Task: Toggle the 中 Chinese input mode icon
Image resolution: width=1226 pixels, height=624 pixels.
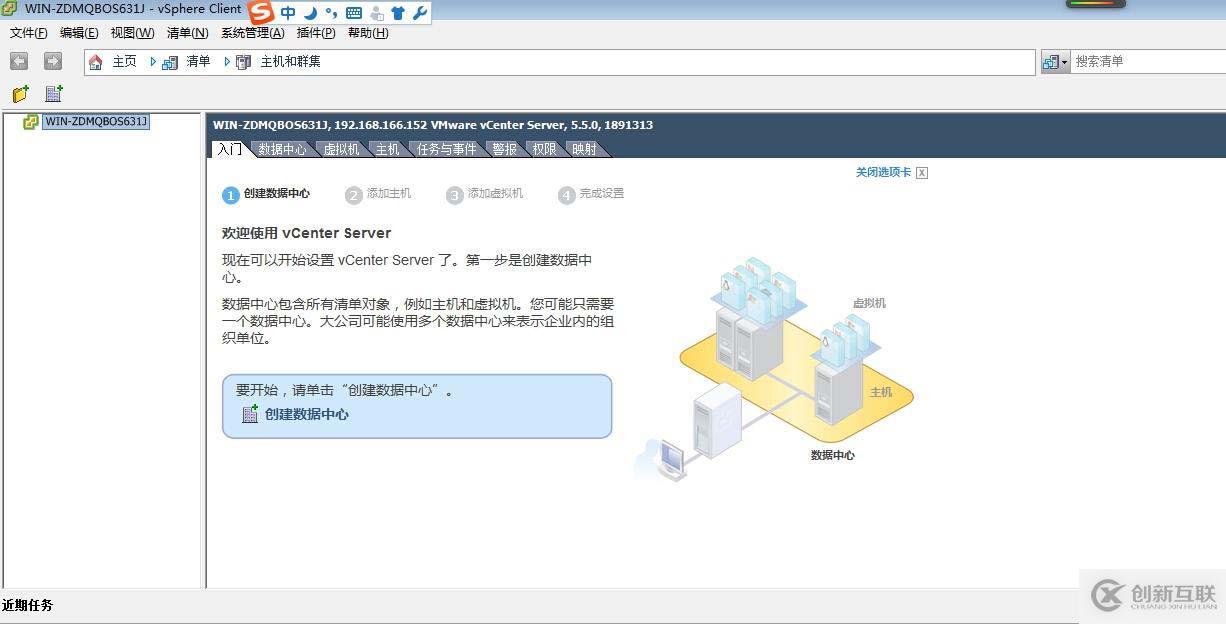Action: (288, 13)
